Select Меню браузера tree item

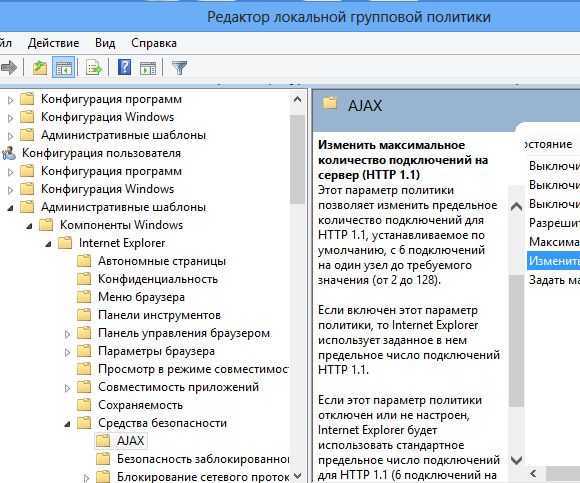tap(141, 297)
